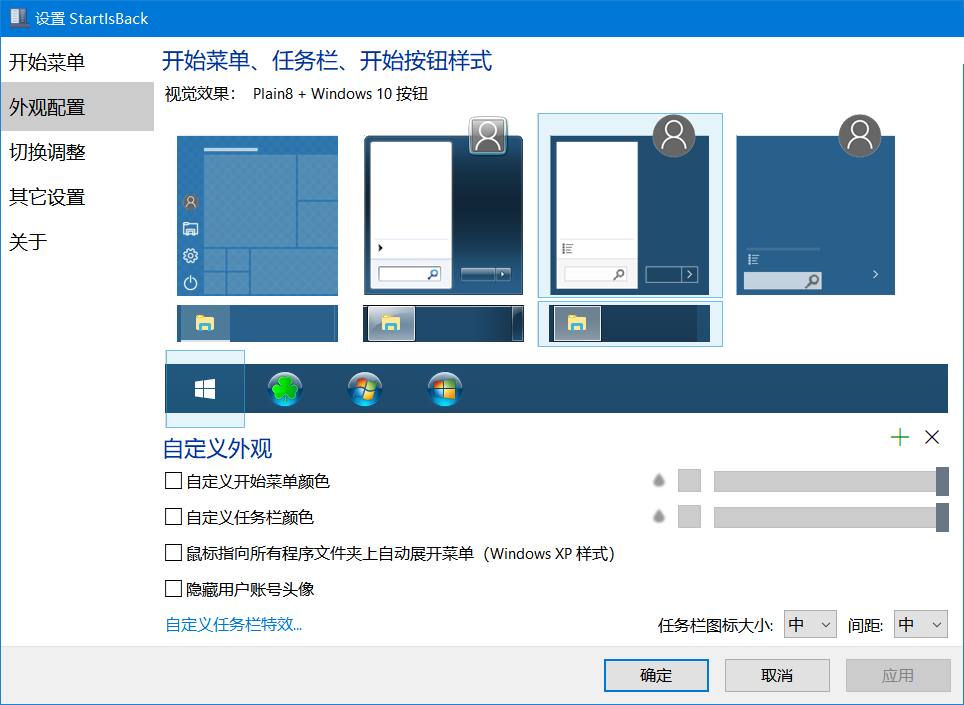Viewport: 964px width, 705px height.
Task: Choose the green clover start orb
Action: (x=285, y=387)
